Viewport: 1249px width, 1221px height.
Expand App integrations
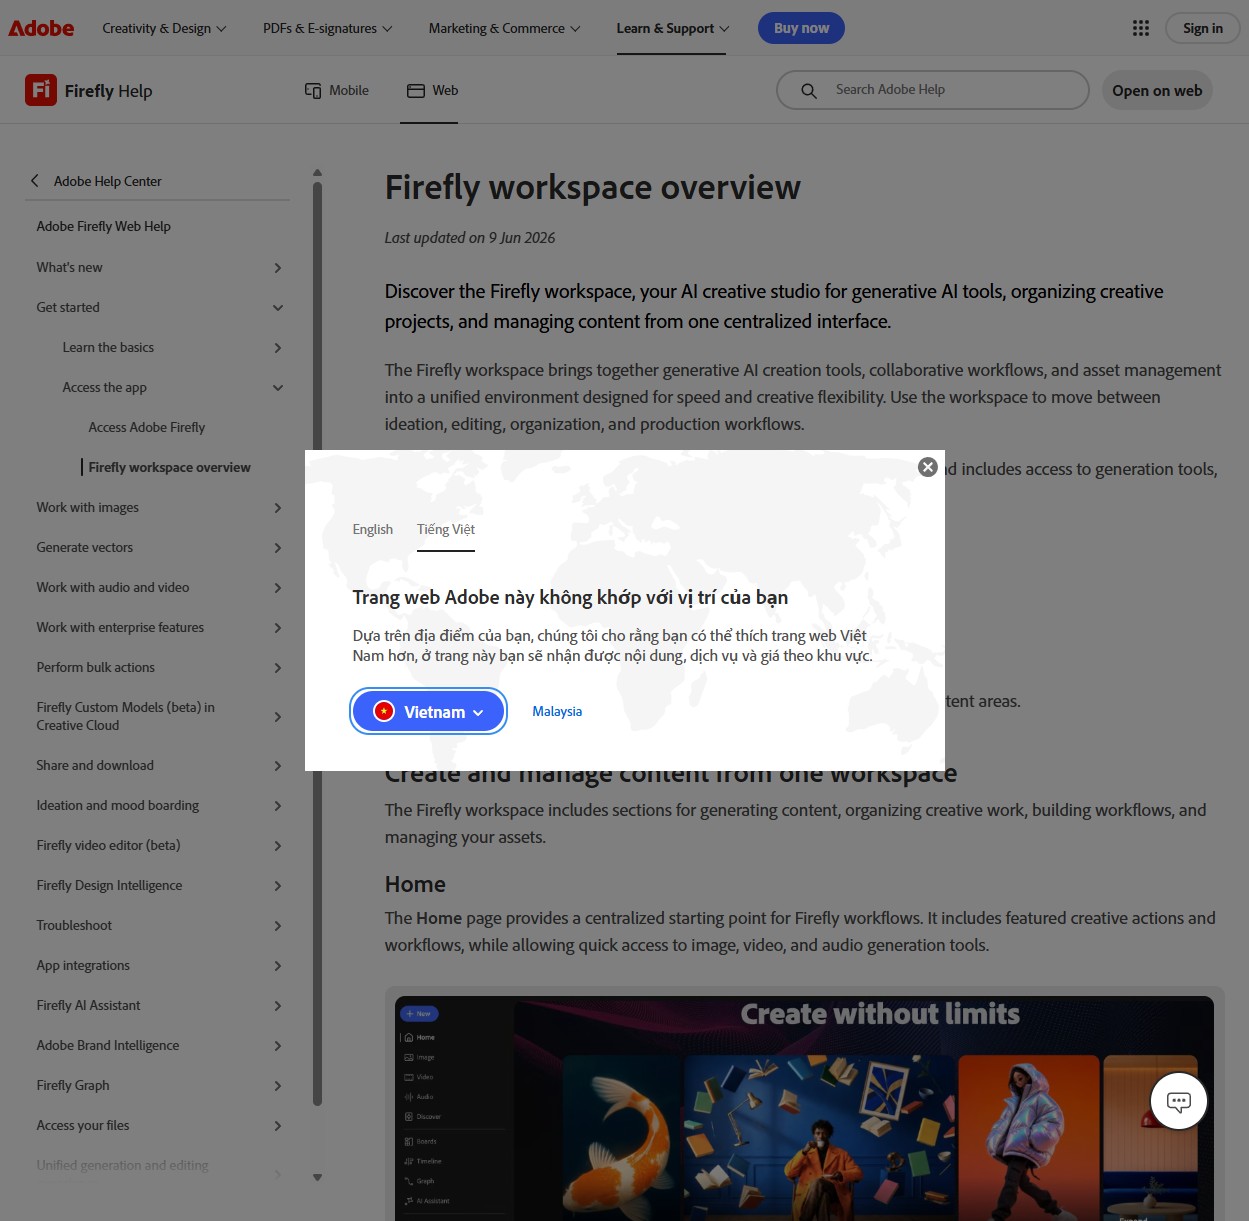point(278,965)
